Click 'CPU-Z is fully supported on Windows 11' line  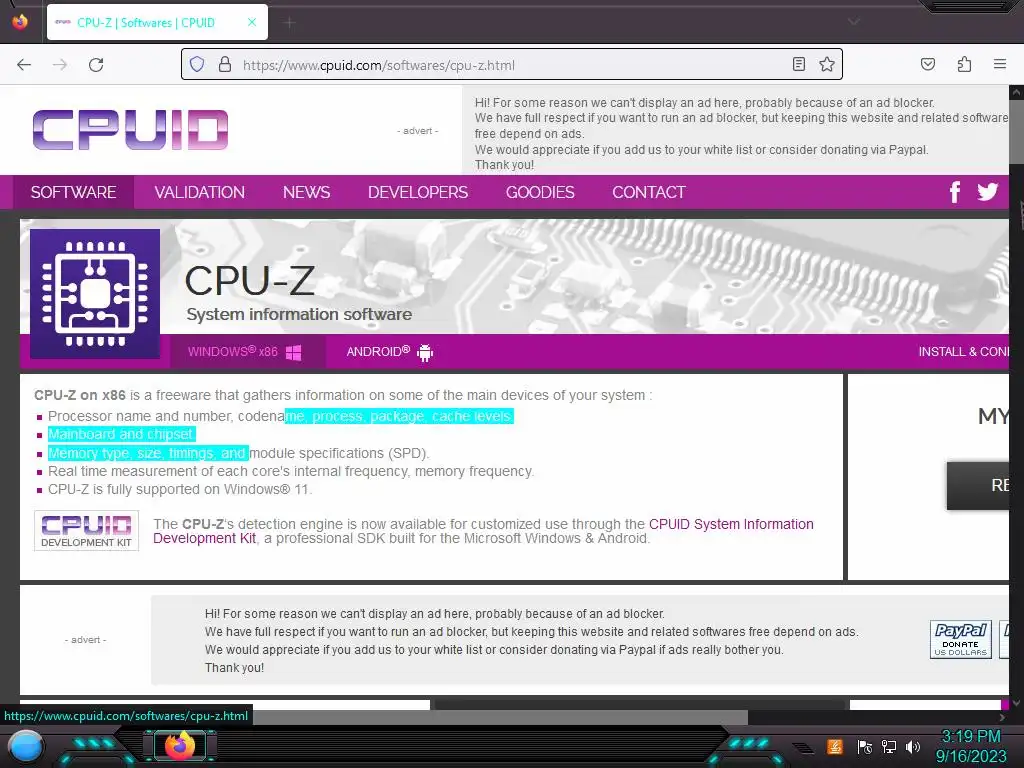(180, 489)
